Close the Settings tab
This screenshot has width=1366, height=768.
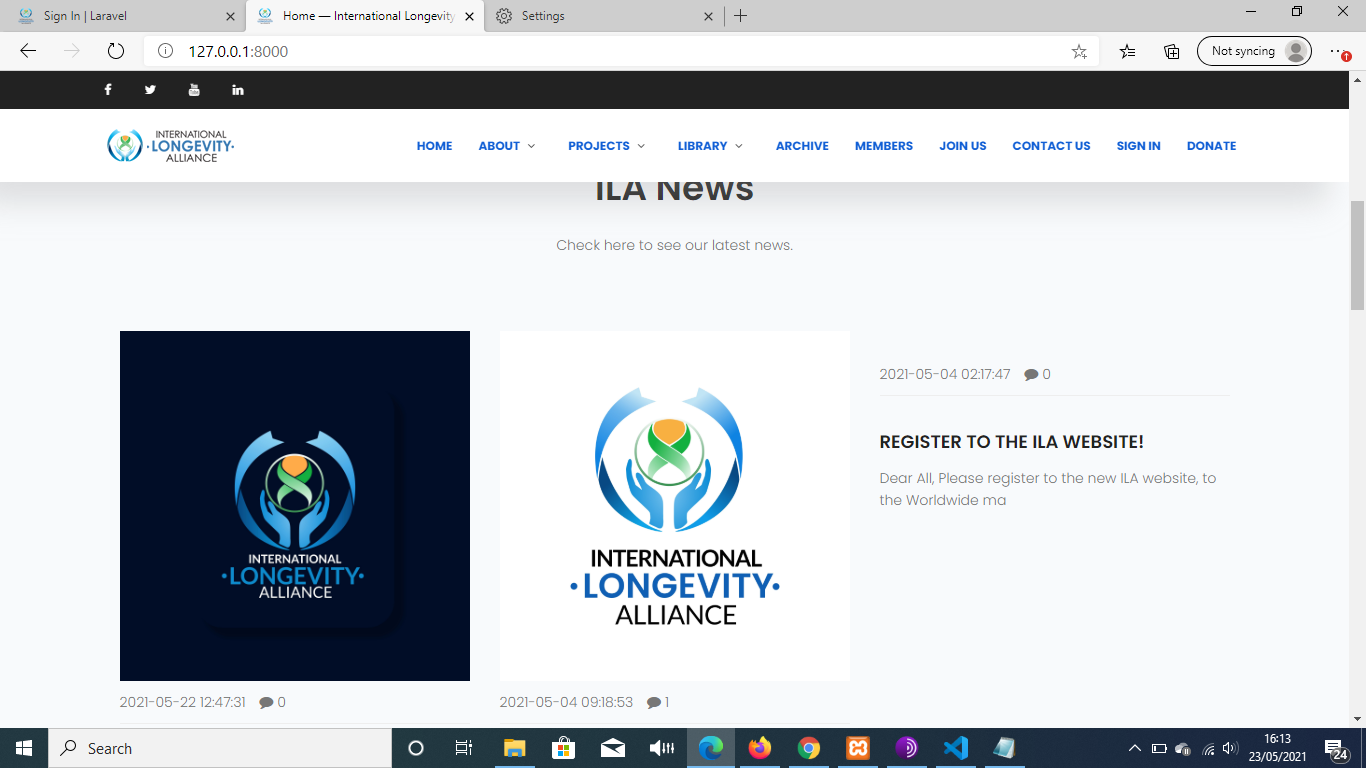(x=708, y=16)
